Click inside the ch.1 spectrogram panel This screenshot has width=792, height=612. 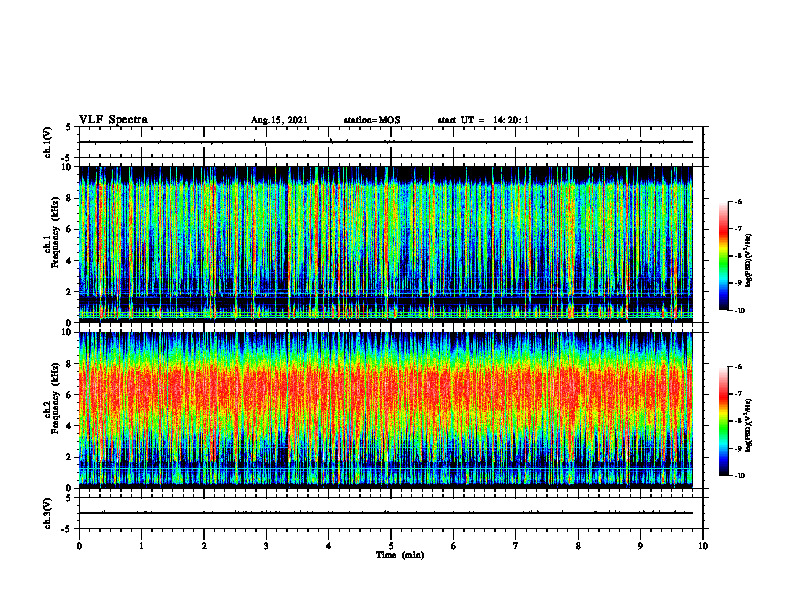coord(386,244)
